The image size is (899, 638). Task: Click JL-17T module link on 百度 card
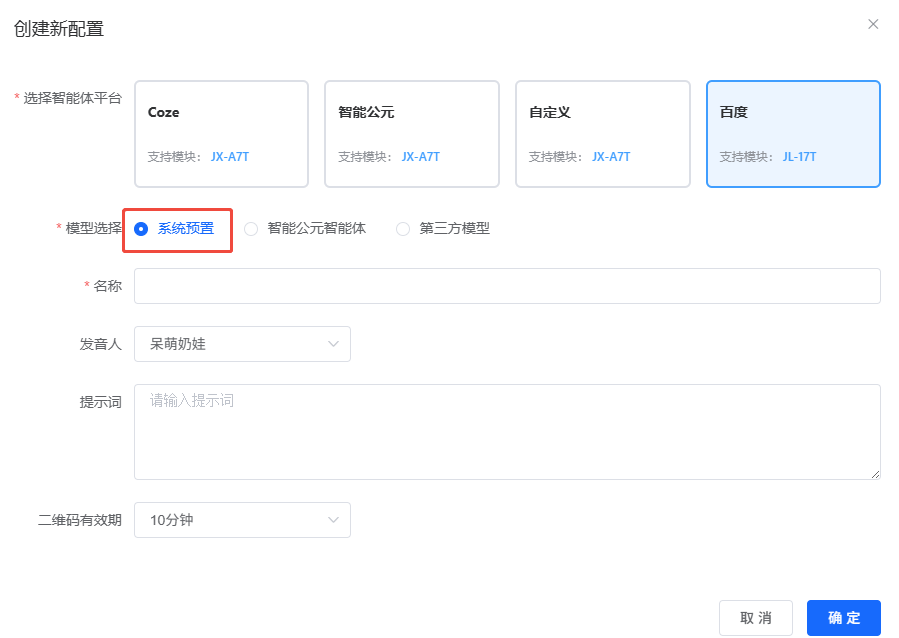point(799,156)
